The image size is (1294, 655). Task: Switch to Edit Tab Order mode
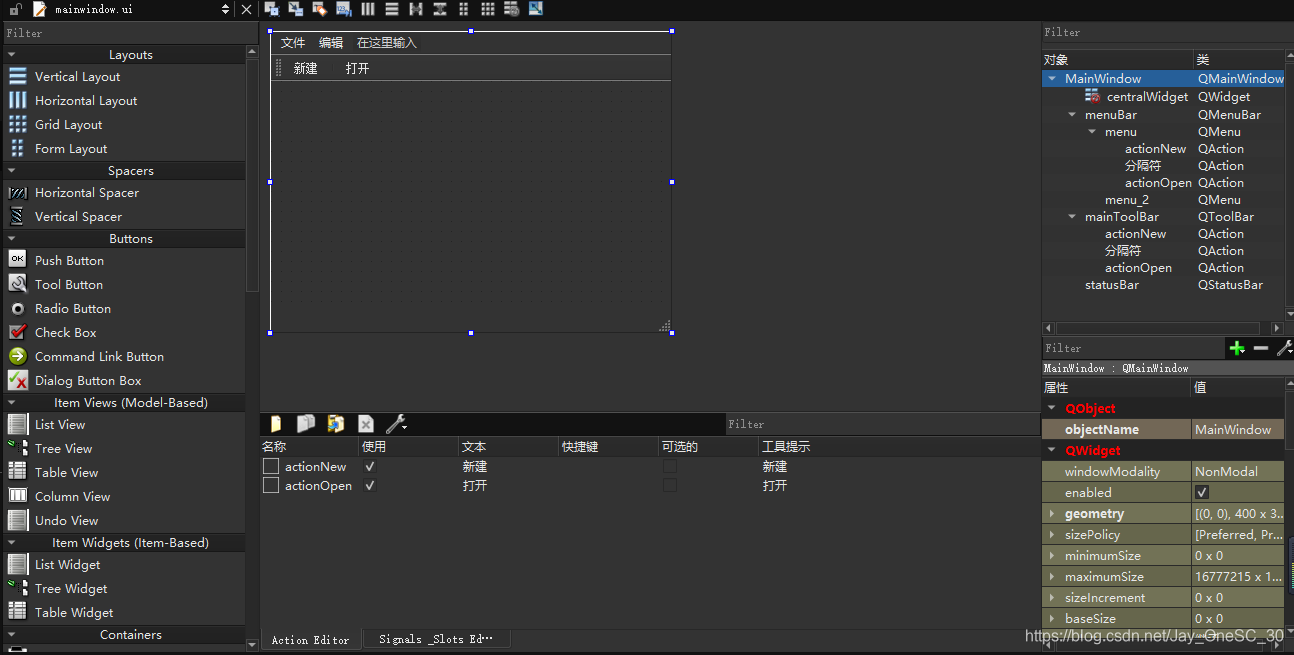coord(344,9)
